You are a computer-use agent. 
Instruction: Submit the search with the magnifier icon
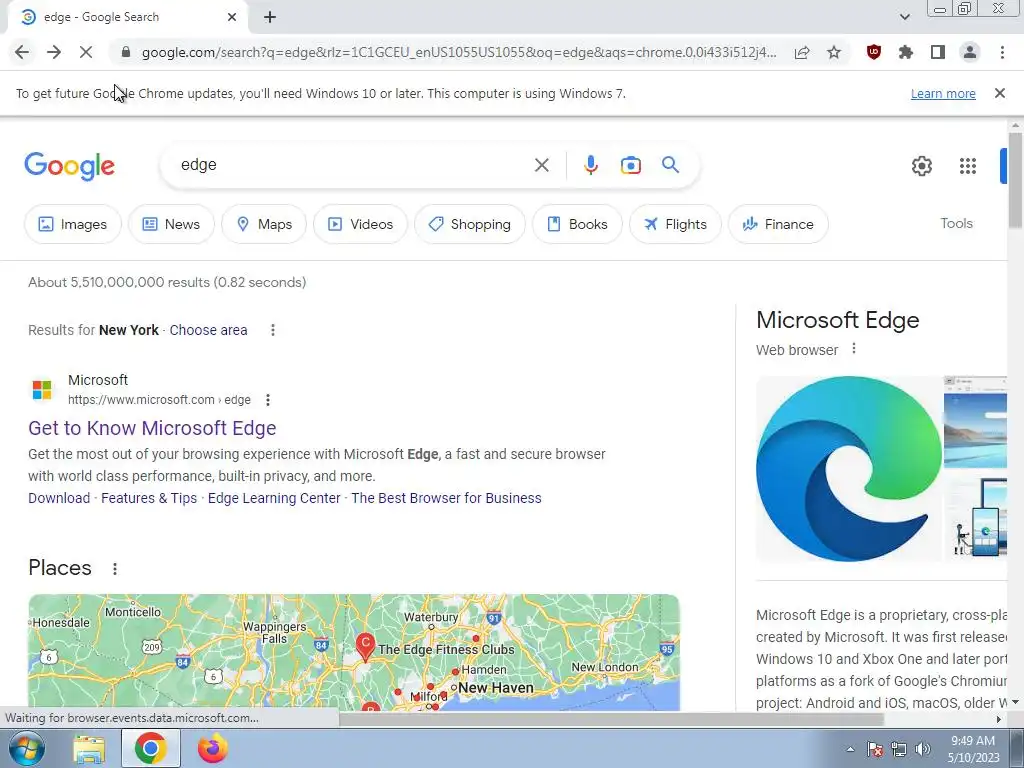coord(670,165)
